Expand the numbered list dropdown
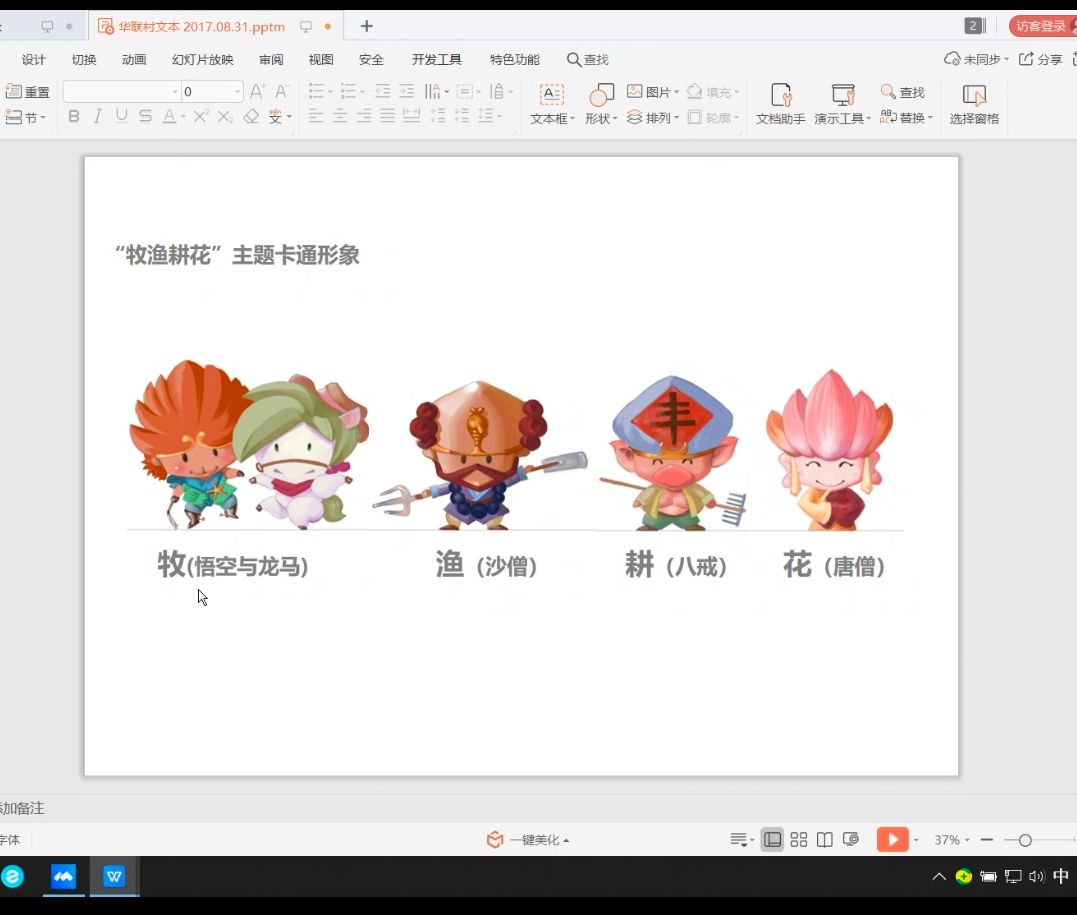 coord(363,92)
